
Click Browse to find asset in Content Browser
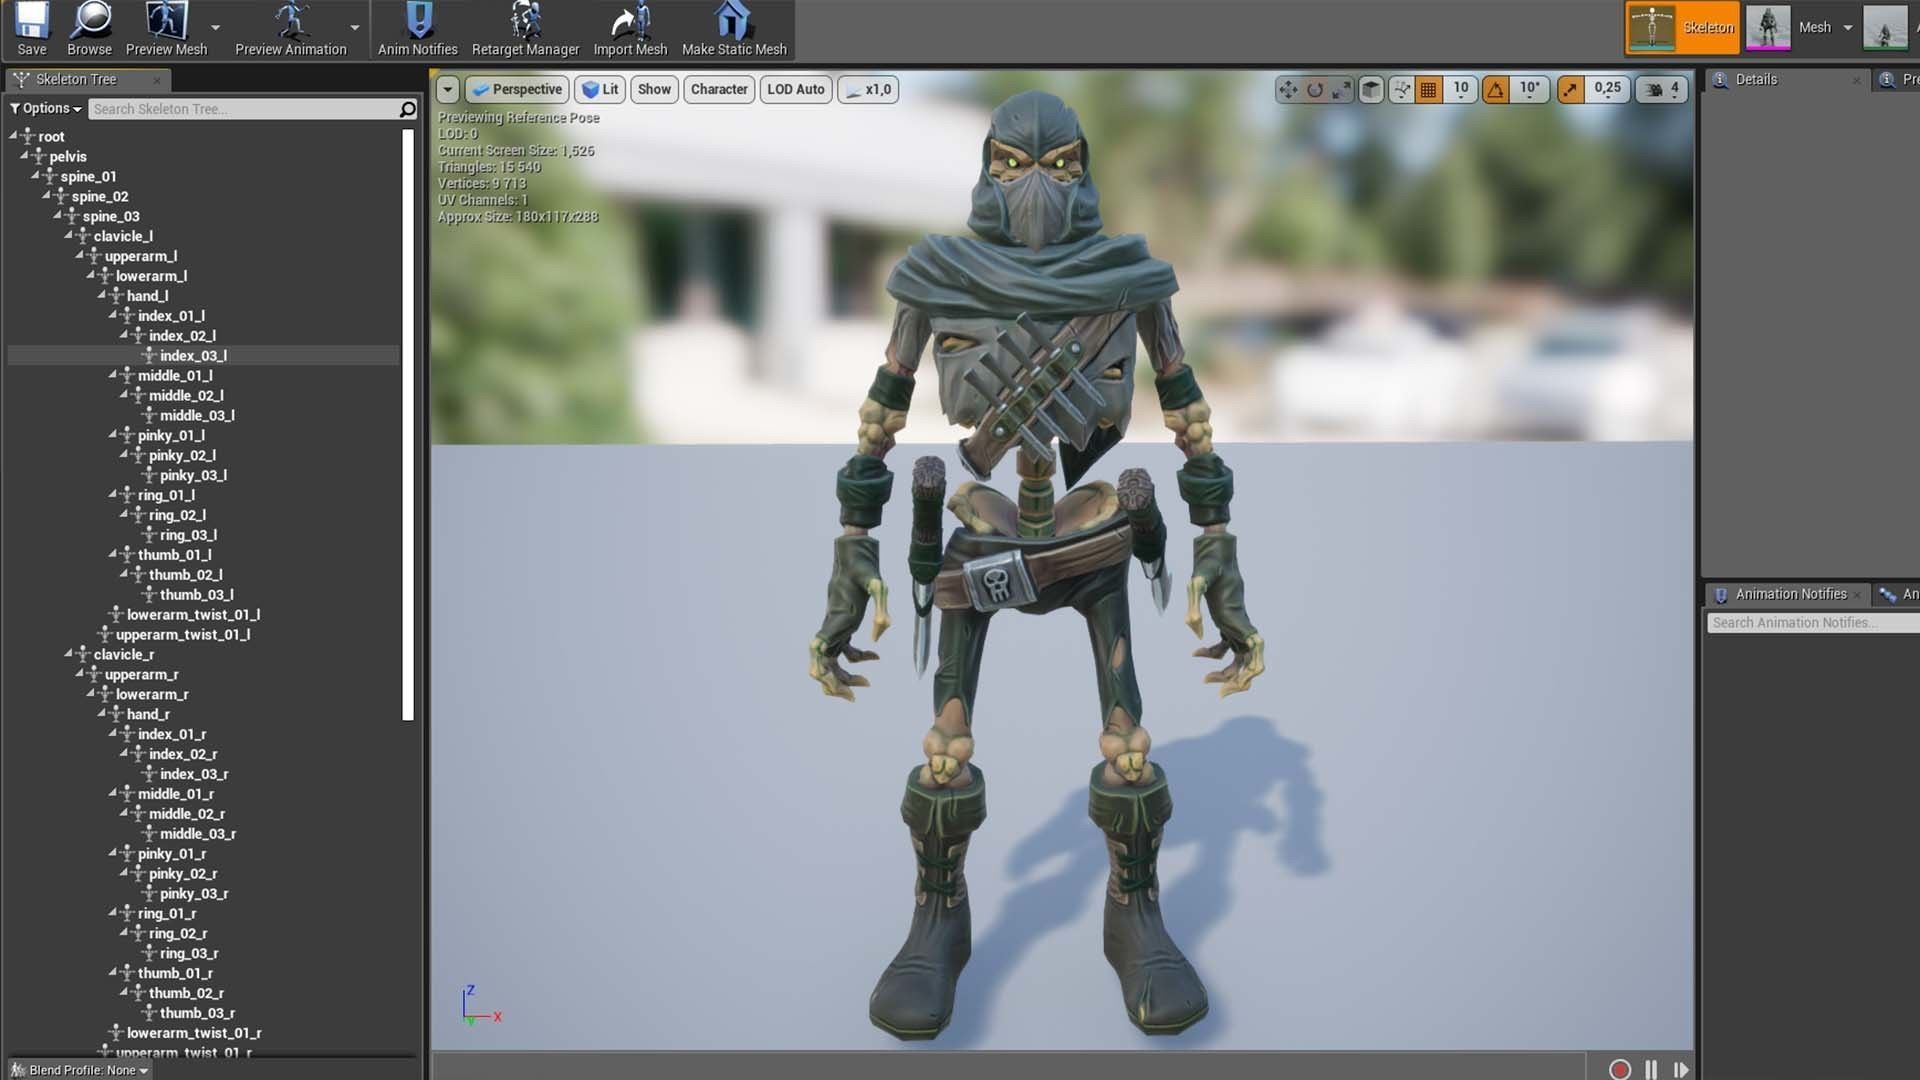[x=89, y=29]
